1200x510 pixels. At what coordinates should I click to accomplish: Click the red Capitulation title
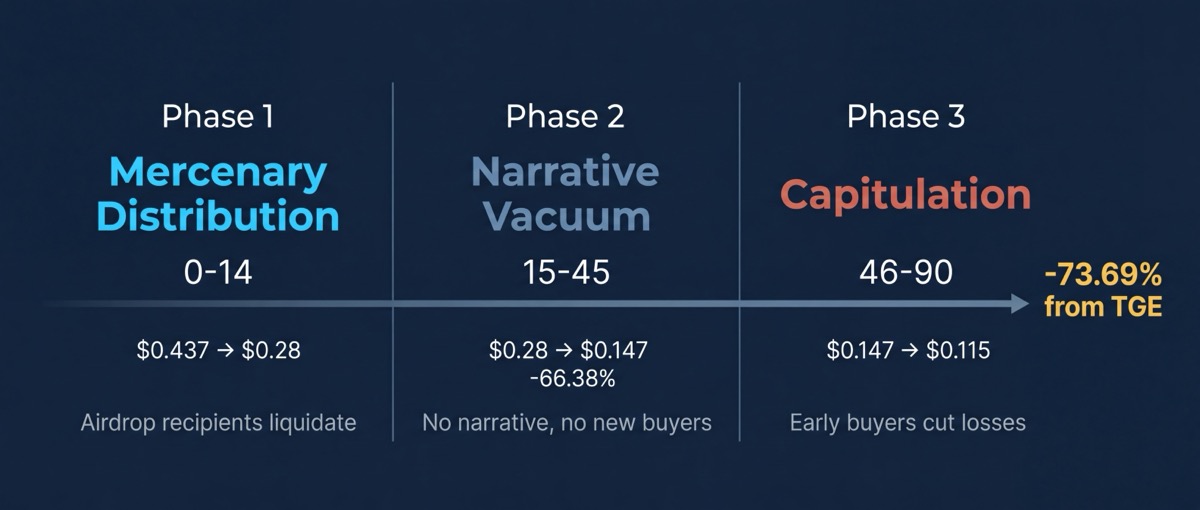pyautogui.click(x=906, y=194)
